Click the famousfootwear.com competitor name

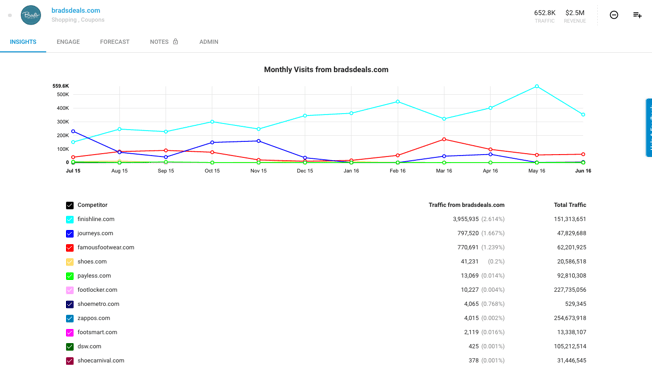pos(106,247)
